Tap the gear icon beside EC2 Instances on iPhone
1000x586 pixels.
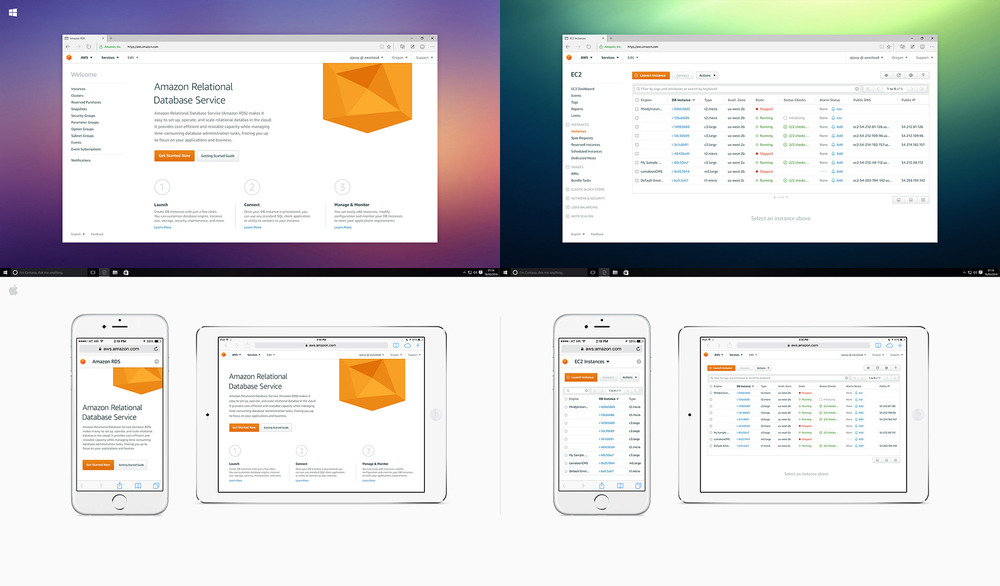638,362
